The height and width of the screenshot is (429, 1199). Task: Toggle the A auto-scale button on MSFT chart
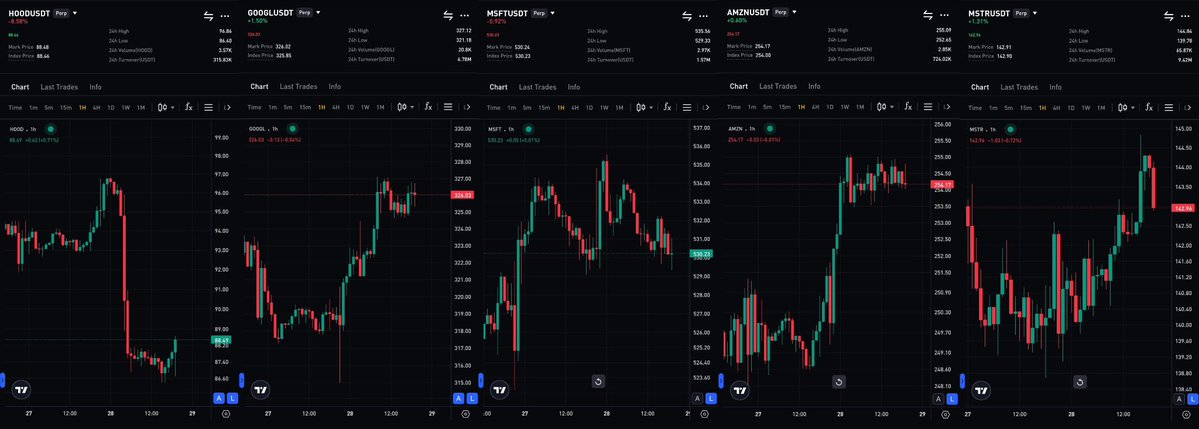click(697, 398)
